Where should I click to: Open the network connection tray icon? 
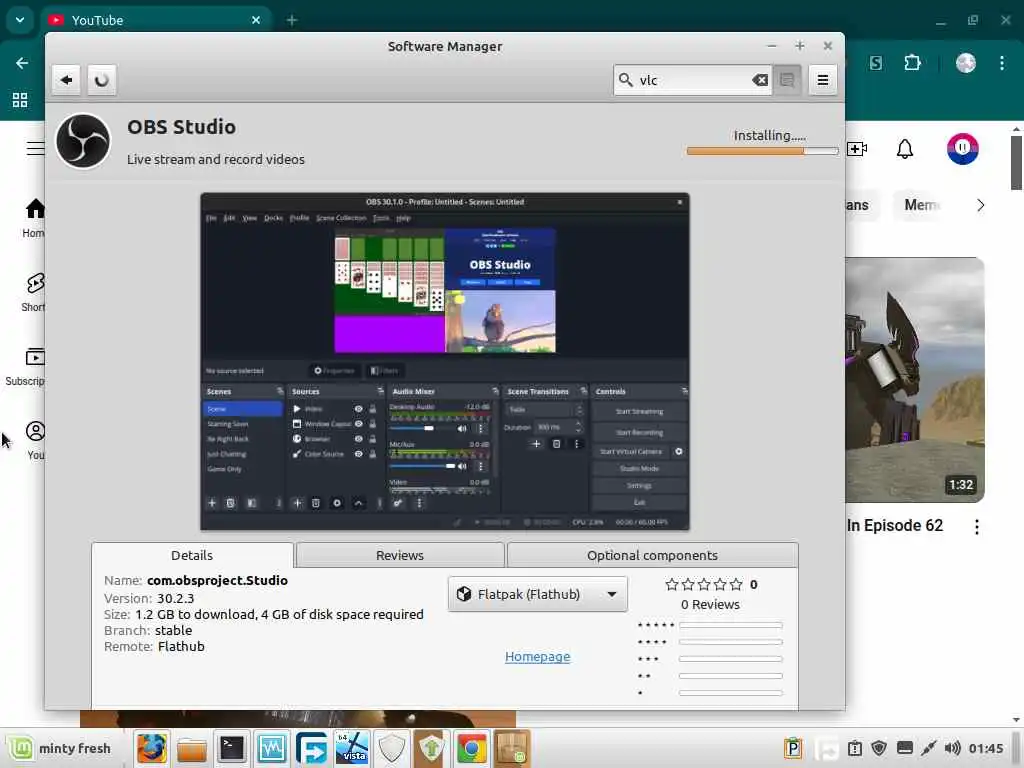point(928,748)
